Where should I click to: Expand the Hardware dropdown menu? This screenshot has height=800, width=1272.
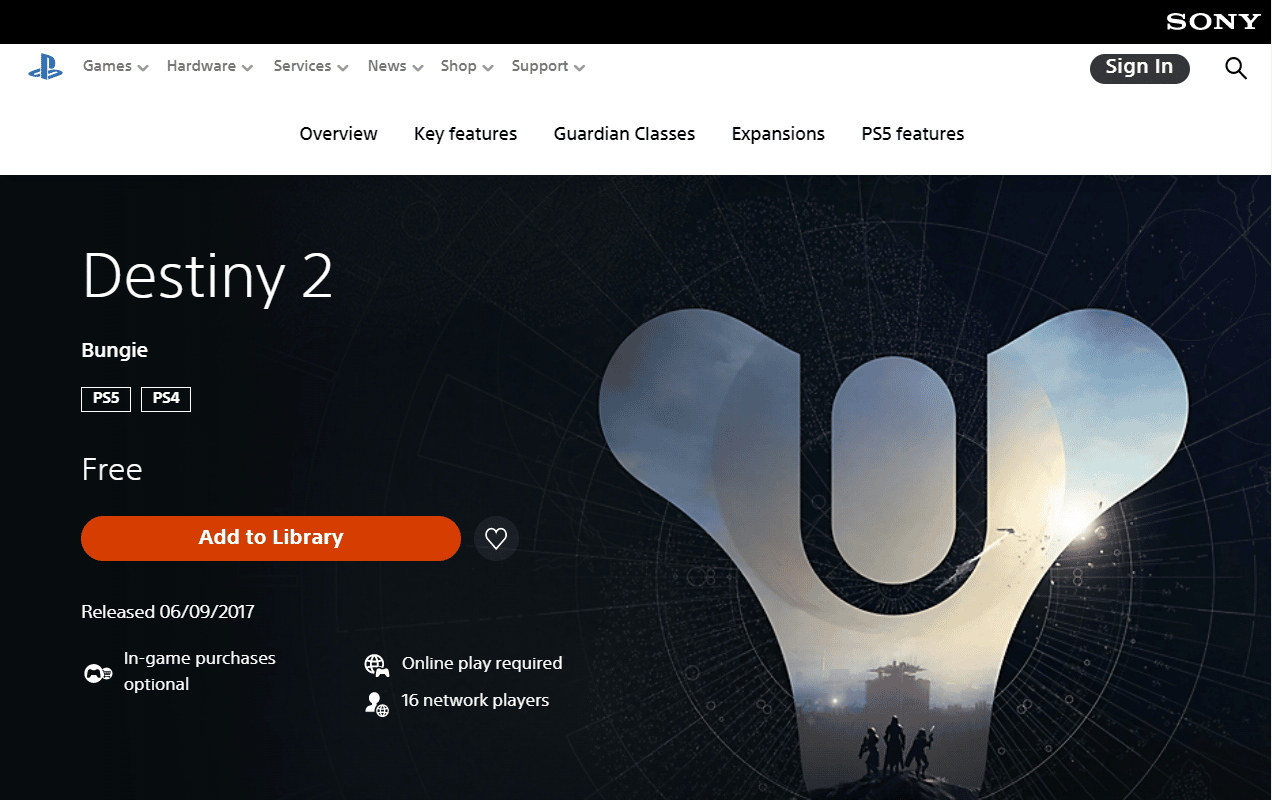[209, 67]
